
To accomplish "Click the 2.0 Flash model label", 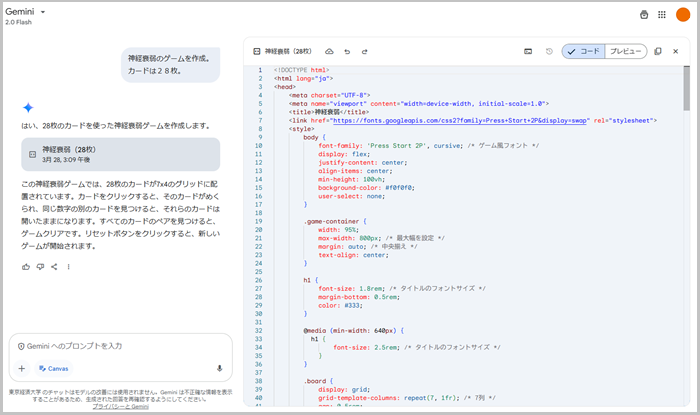I will click(18, 22).
